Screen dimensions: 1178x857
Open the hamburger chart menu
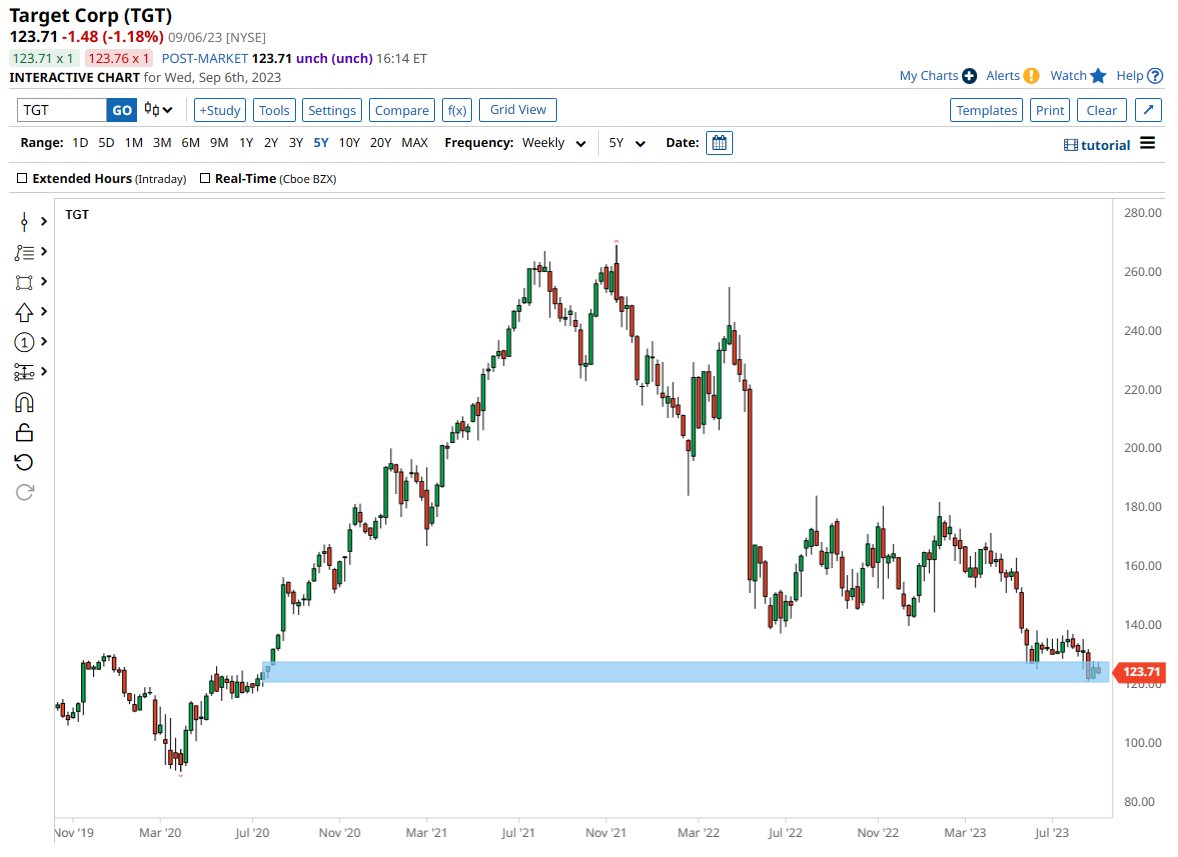1147,143
